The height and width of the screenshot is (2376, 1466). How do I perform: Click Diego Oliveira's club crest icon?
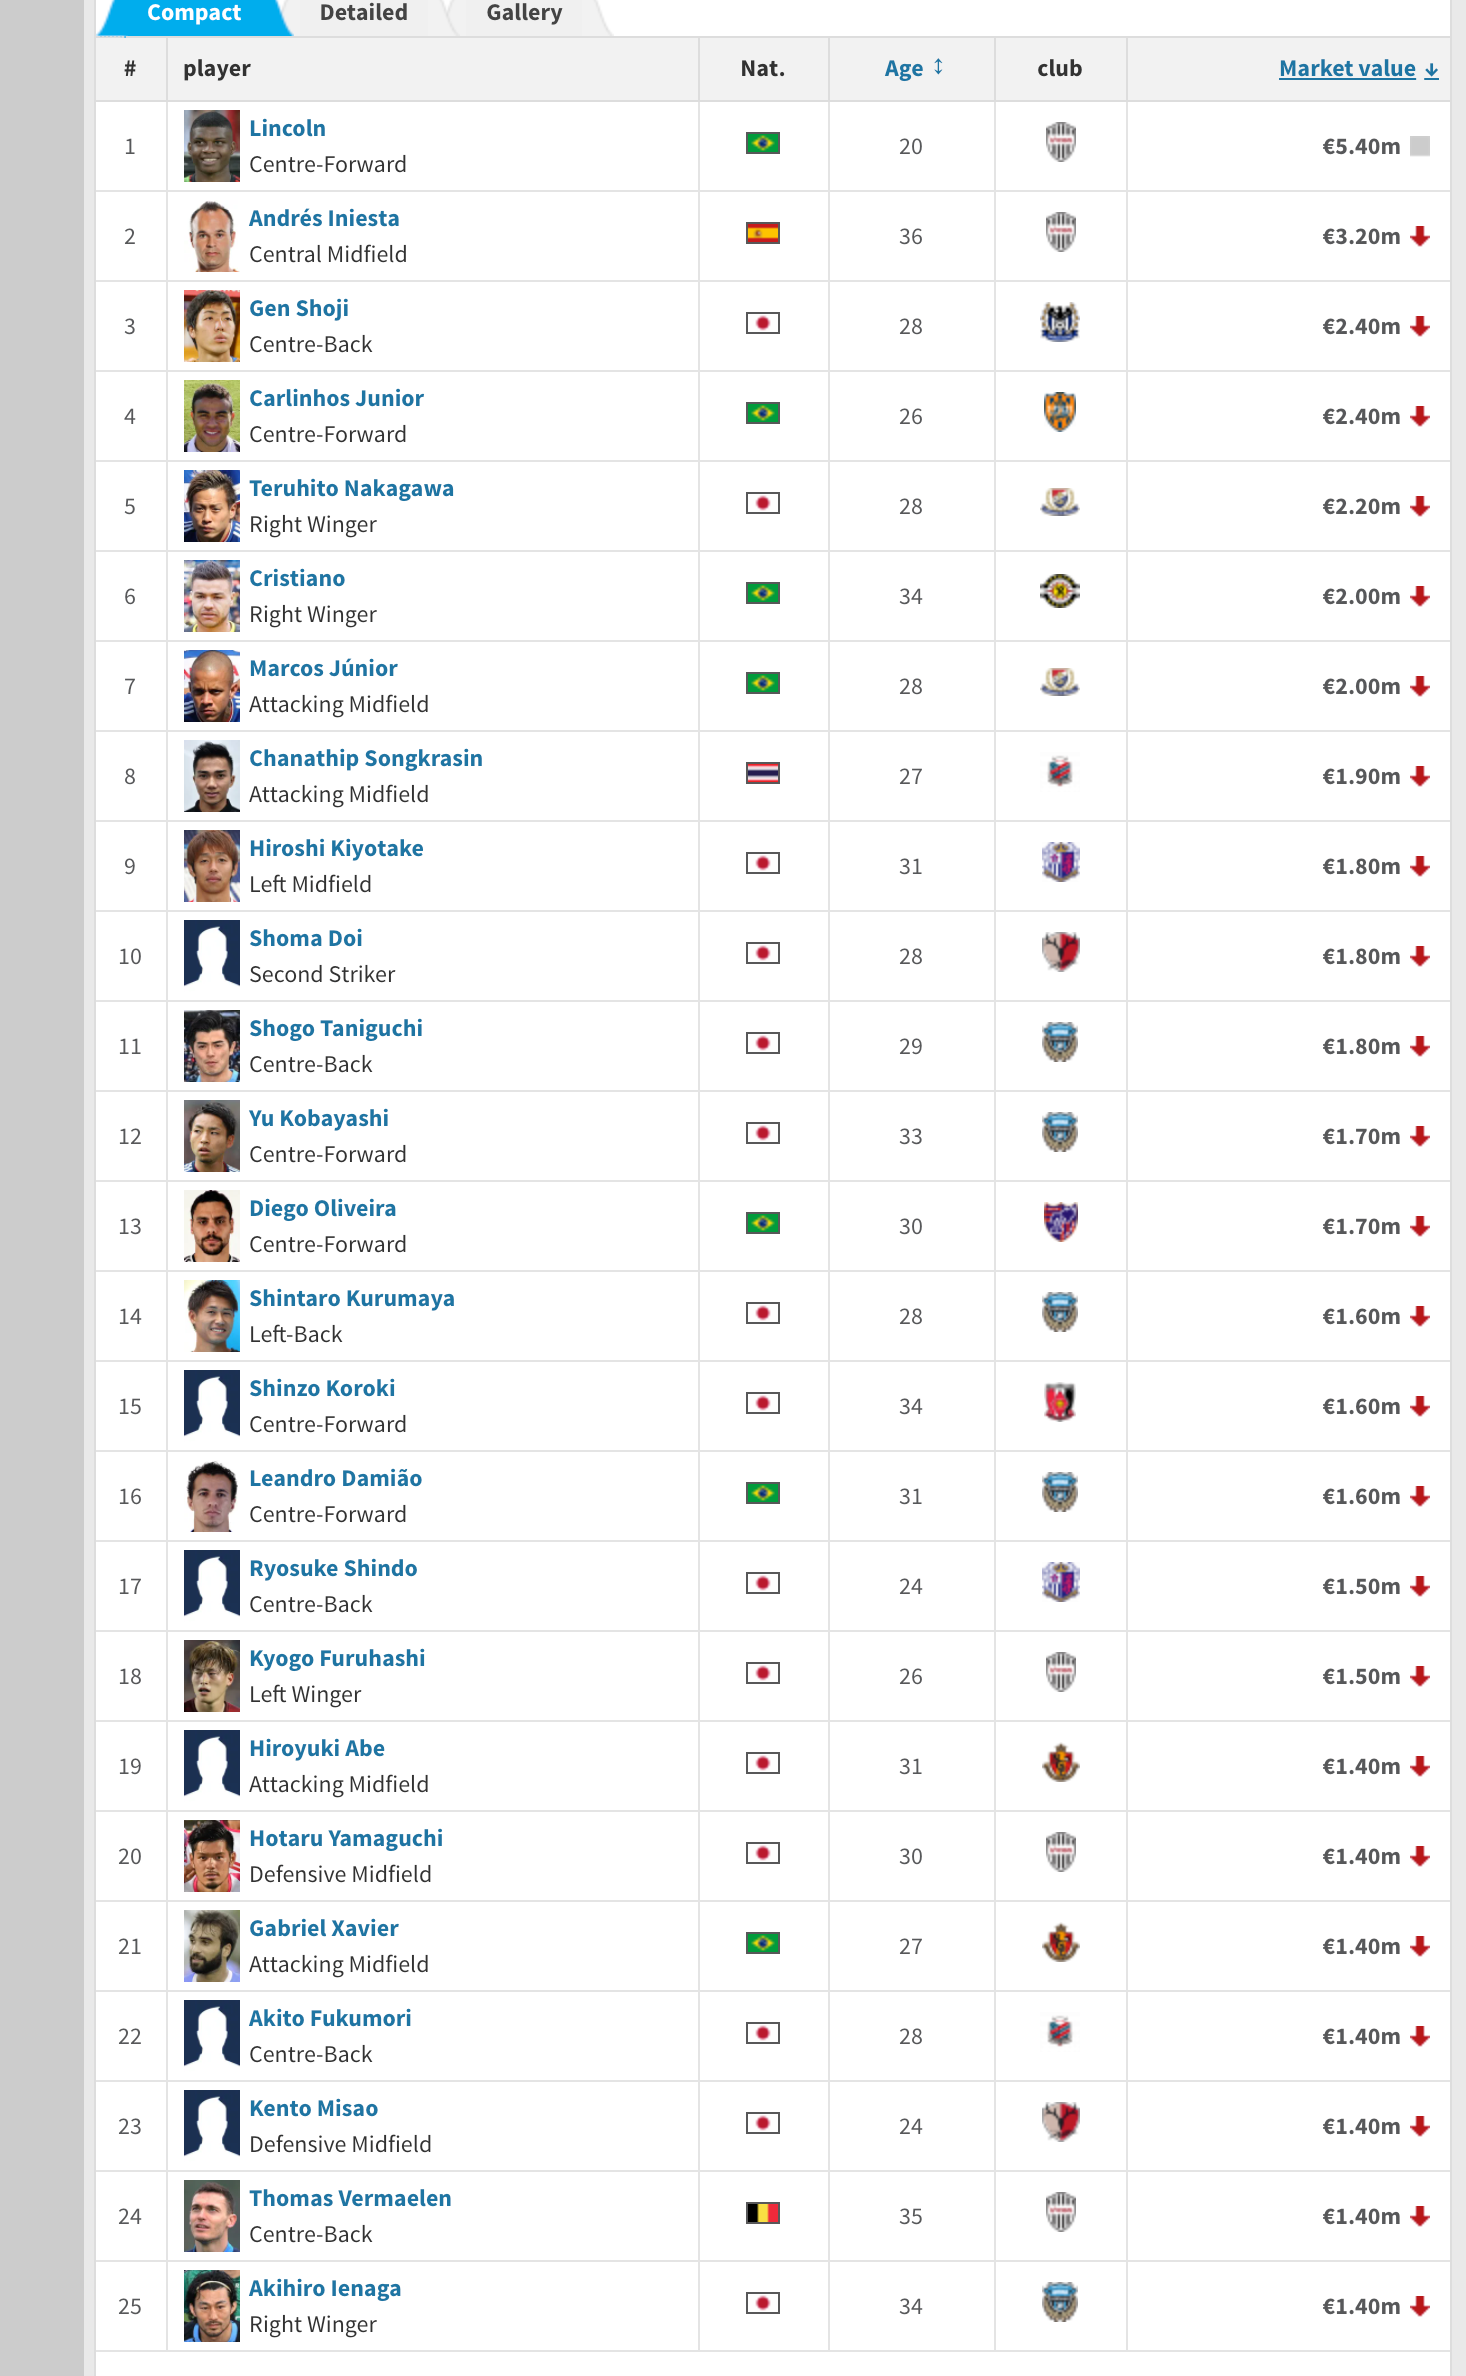pyautogui.click(x=1060, y=1222)
